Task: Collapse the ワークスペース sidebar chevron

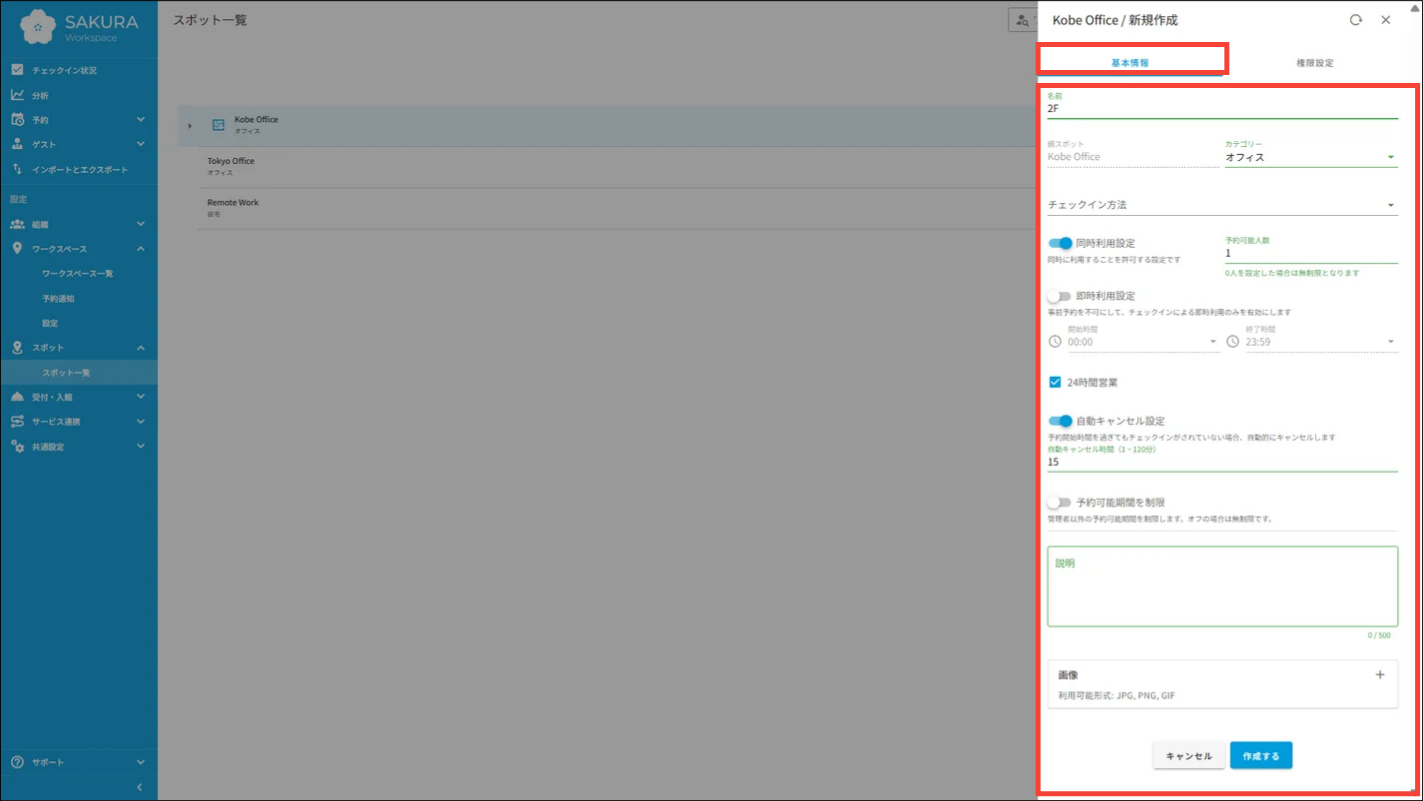Action: (141, 249)
